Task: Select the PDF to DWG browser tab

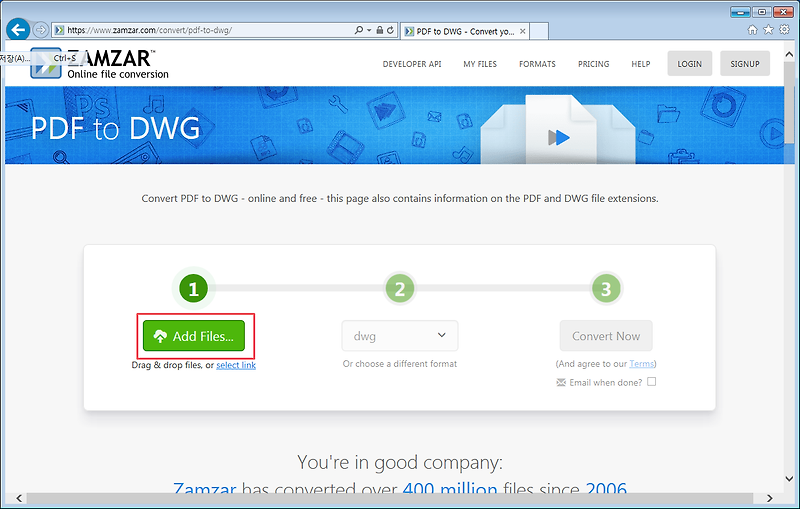Action: coord(464,31)
